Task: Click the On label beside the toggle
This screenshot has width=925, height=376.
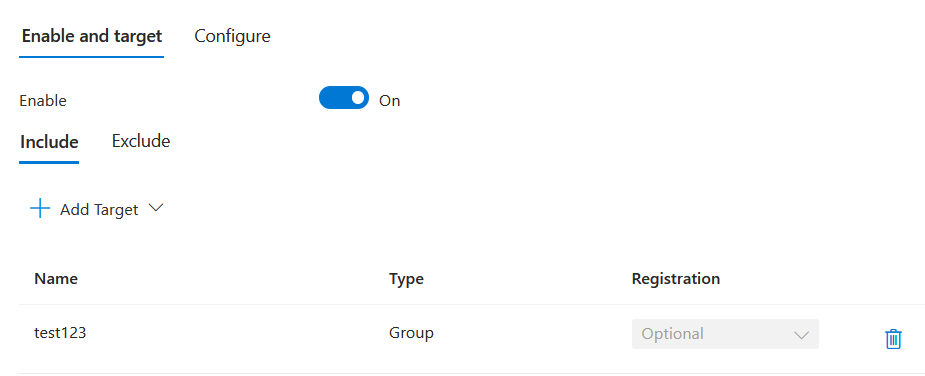Action: pyautogui.click(x=389, y=101)
